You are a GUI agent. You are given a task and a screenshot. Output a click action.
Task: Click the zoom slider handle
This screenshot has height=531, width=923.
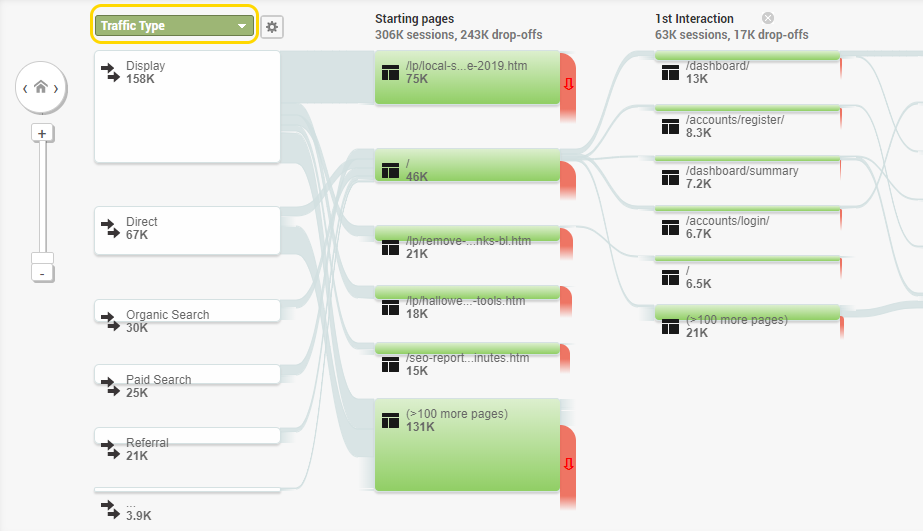point(42,258)
